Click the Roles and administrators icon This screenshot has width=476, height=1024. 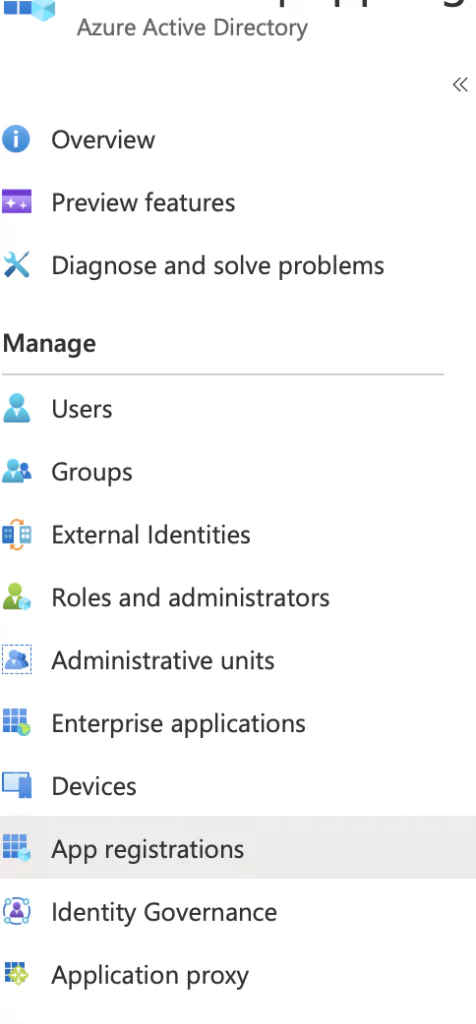tap(16, 597)
